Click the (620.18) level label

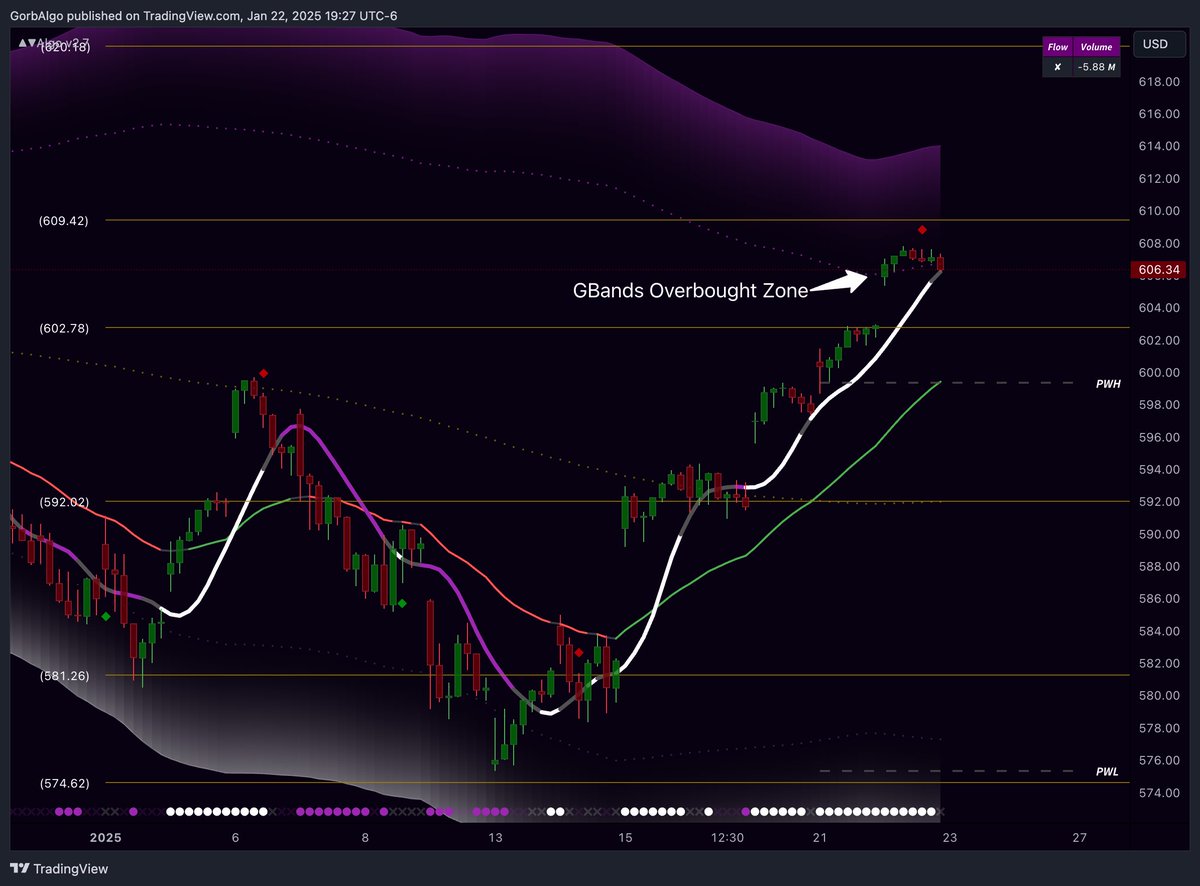pos(64,46)
